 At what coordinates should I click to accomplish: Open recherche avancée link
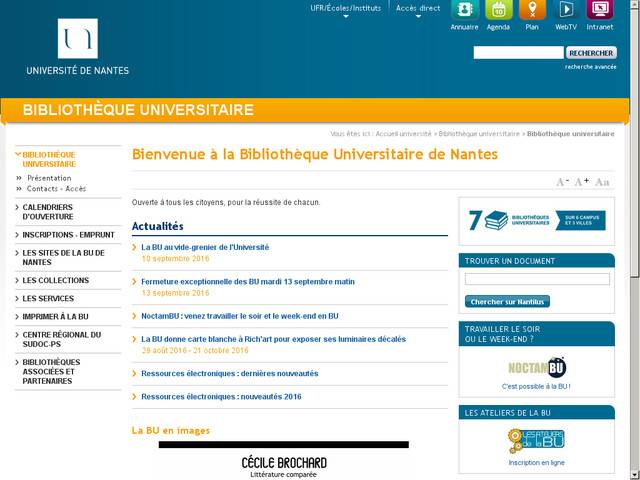pyautogui.click(x=591, y=67)
